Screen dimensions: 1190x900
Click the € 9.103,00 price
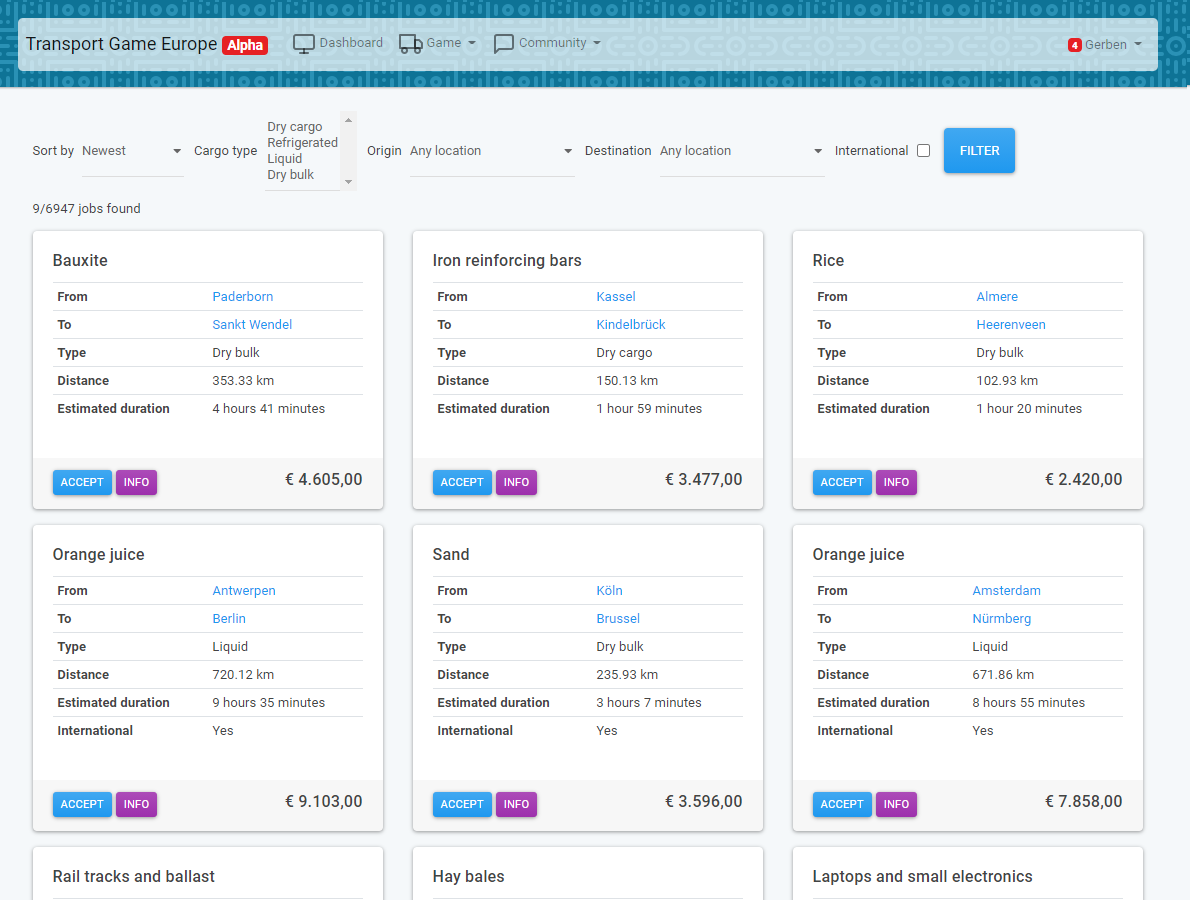324,801
